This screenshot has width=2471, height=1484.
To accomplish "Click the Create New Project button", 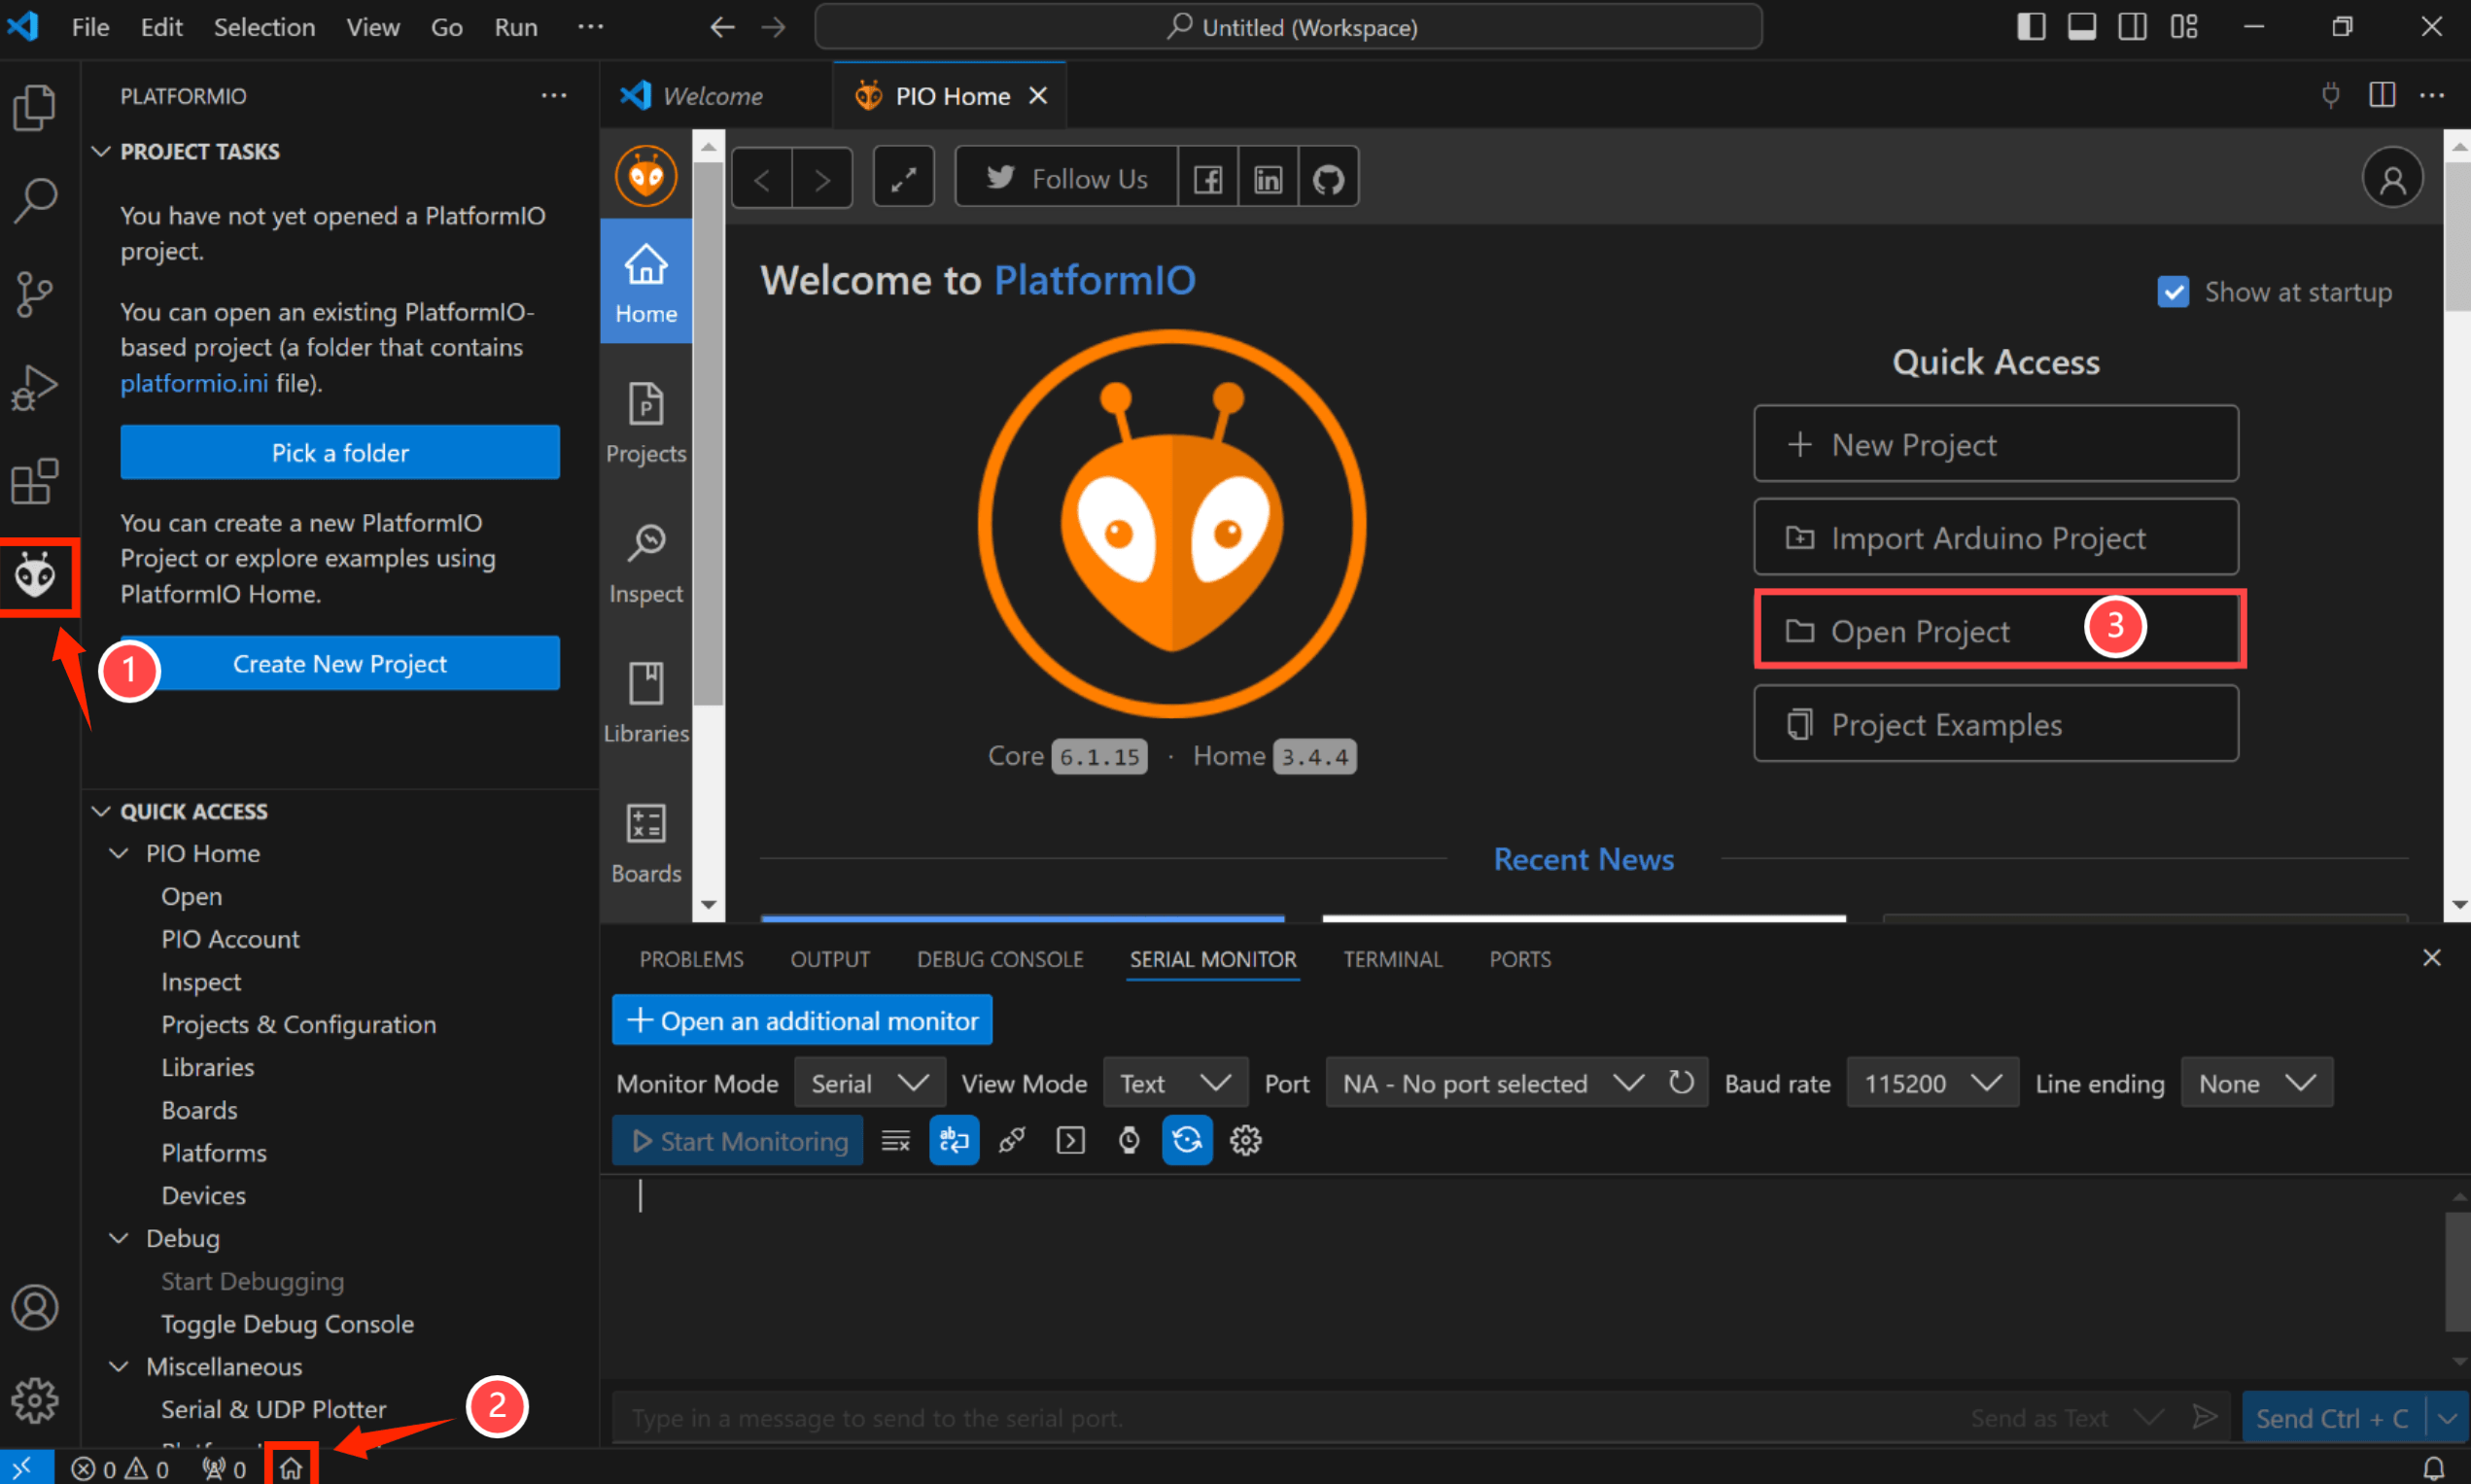I will coord(340,663).
